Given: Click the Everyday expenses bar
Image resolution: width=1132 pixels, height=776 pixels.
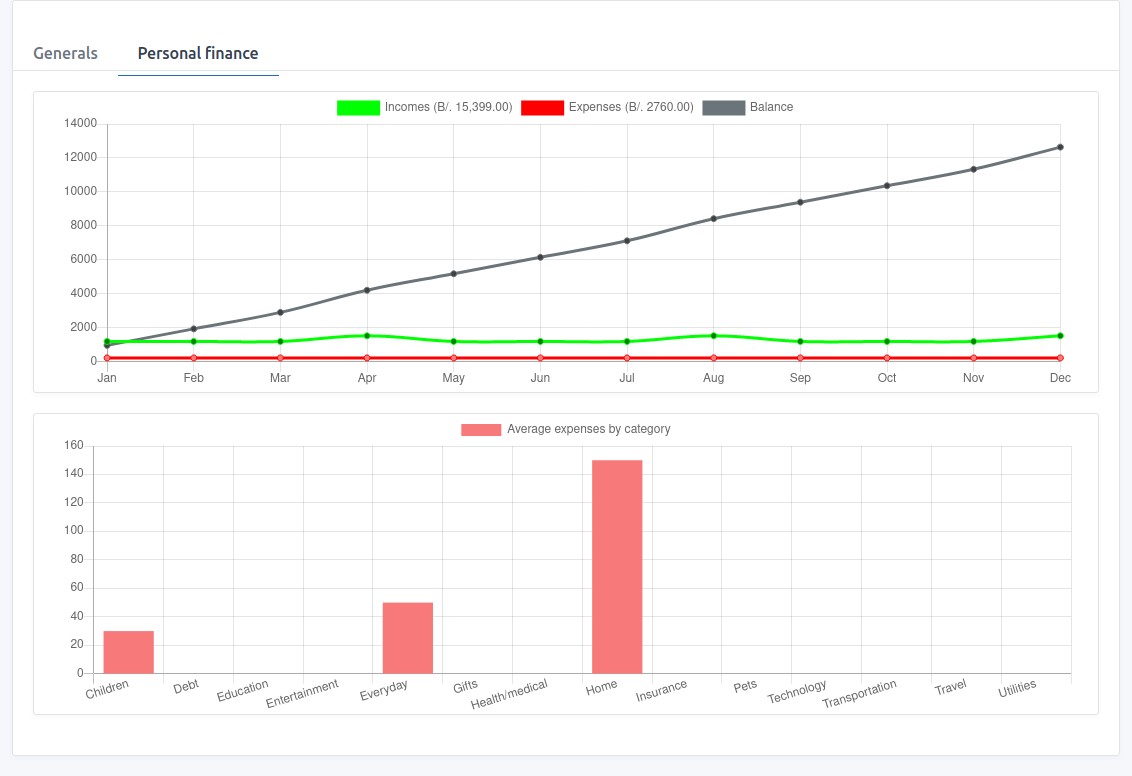Looking at the screenshot, I should point(408,638).
